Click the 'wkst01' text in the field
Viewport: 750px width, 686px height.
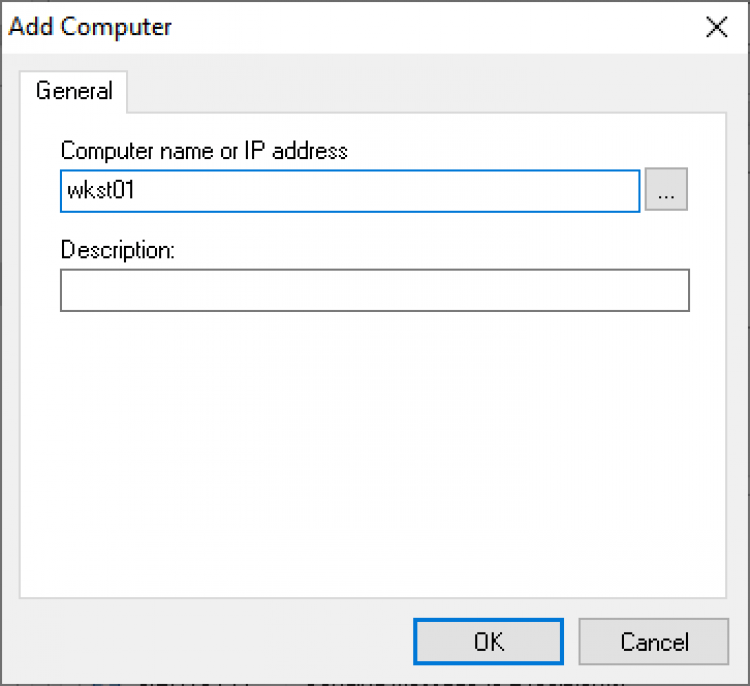pos(101,191)
